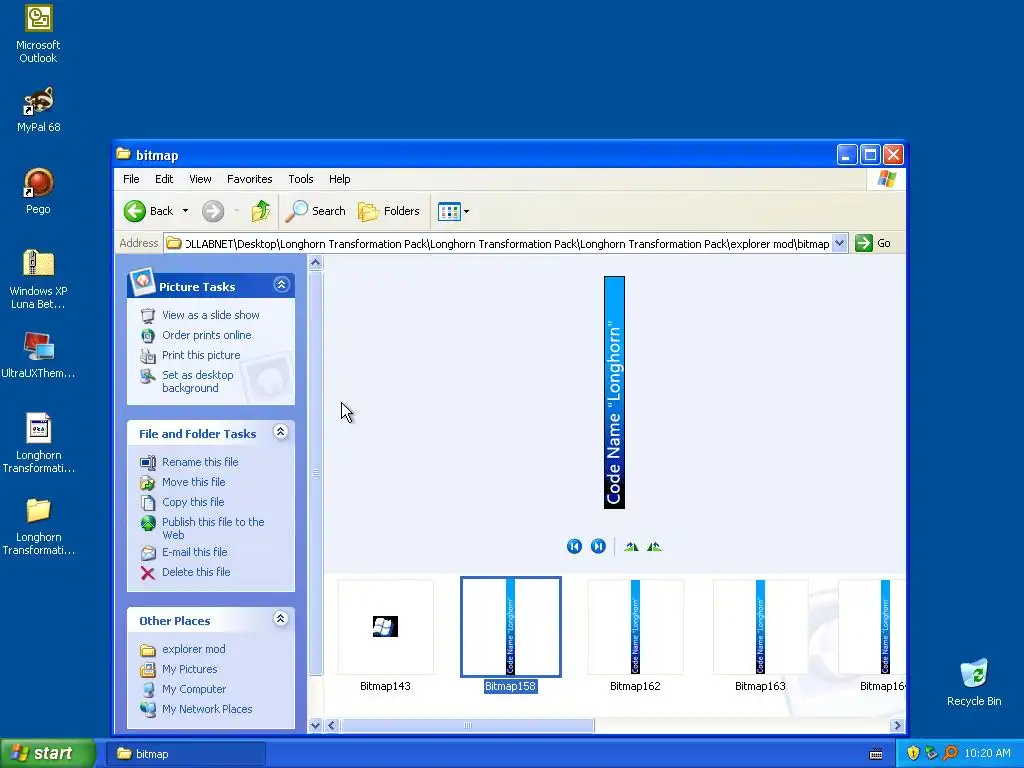Click Rename this file
This screenshot has height=768, width=1024.
coord(200,462)
